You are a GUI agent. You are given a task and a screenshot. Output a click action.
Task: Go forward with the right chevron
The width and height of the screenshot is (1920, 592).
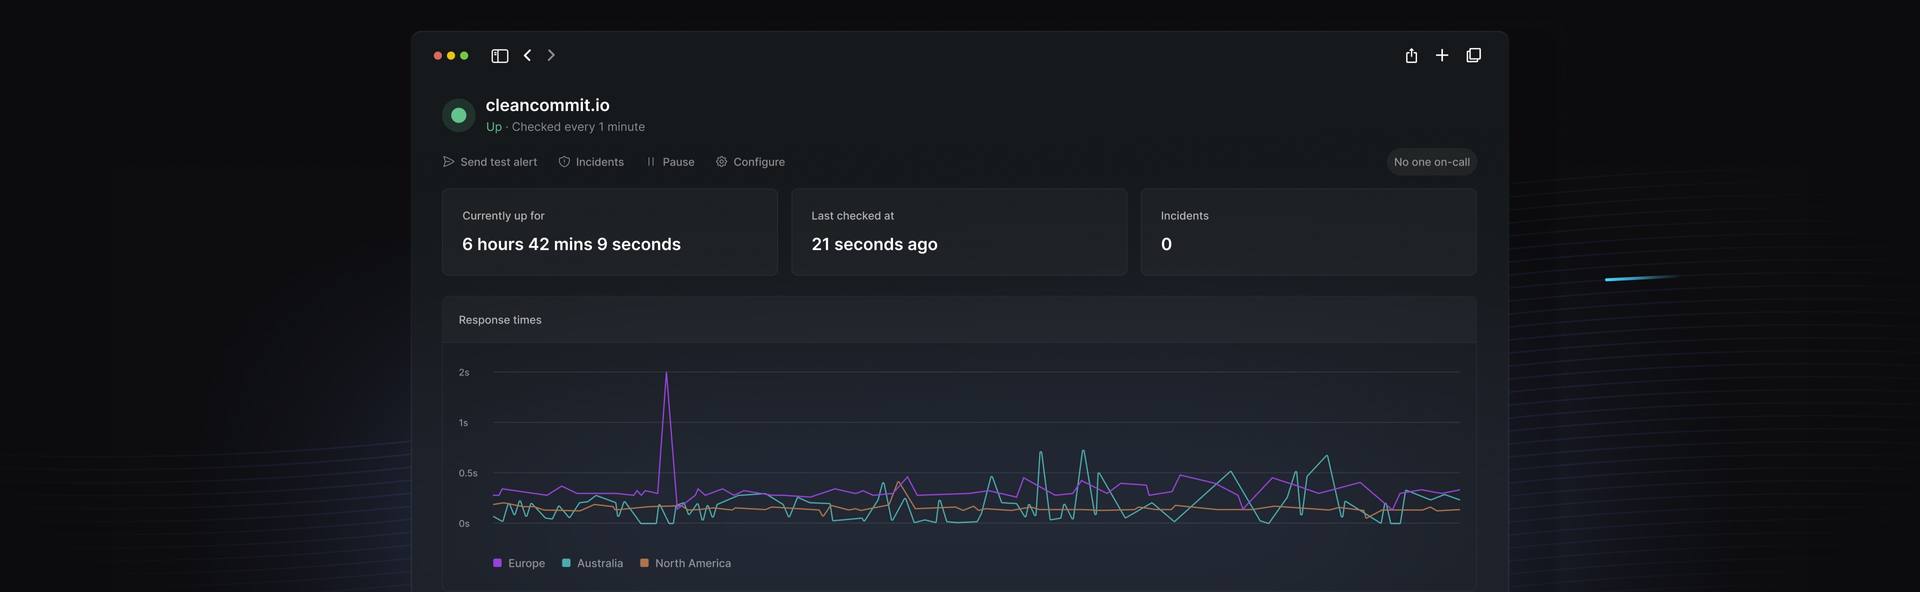(551, 56)
